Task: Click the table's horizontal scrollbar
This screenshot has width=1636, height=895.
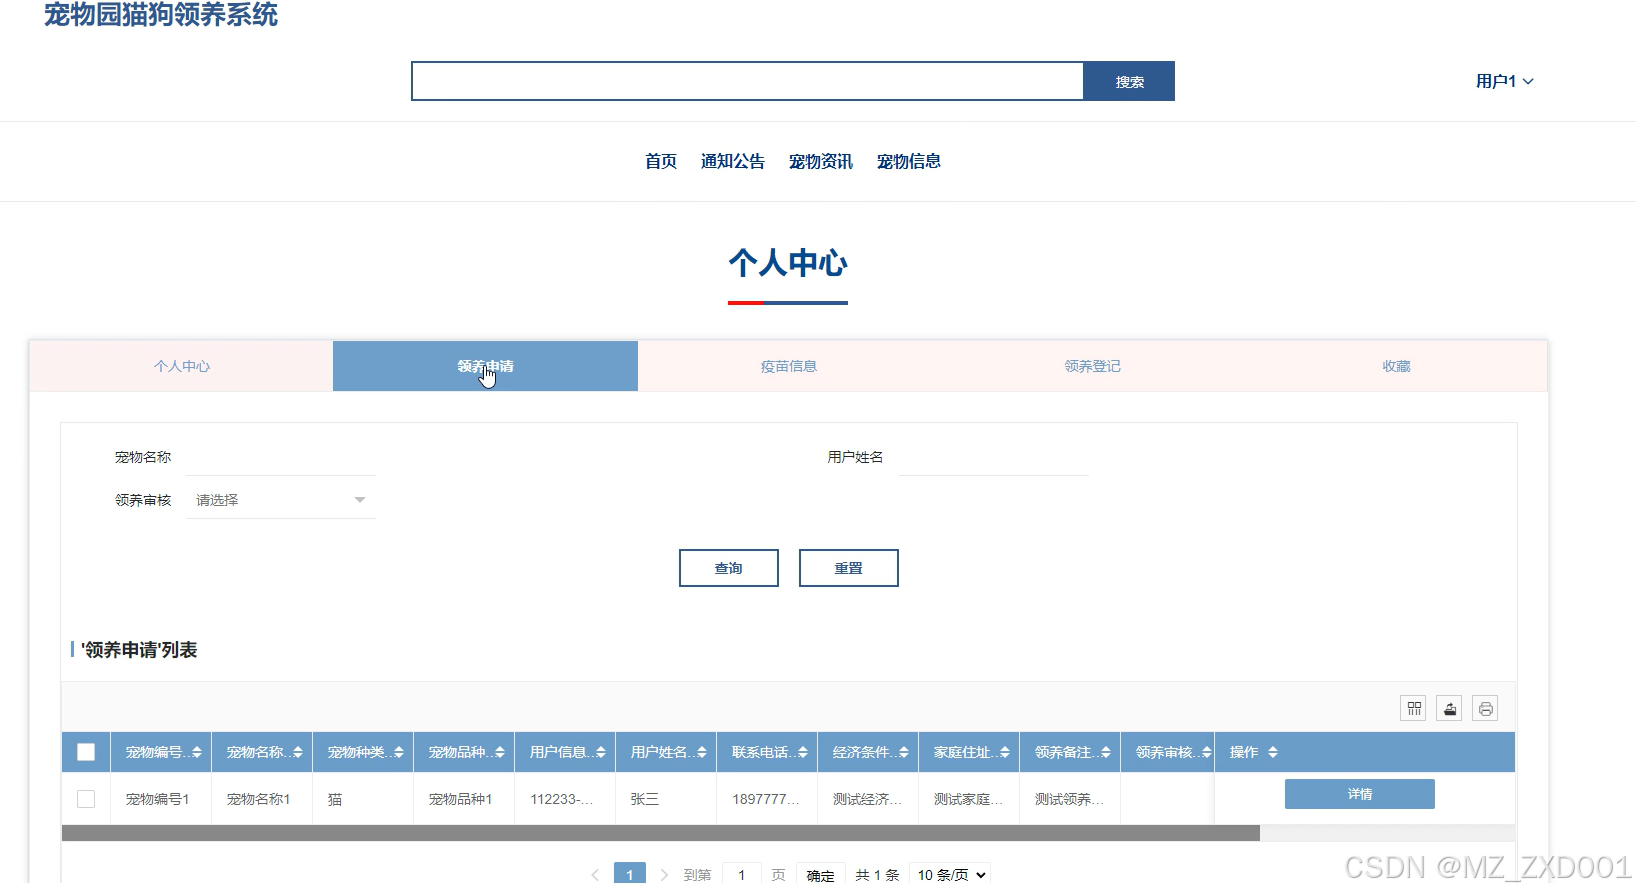Action: (x=661, y=833)
